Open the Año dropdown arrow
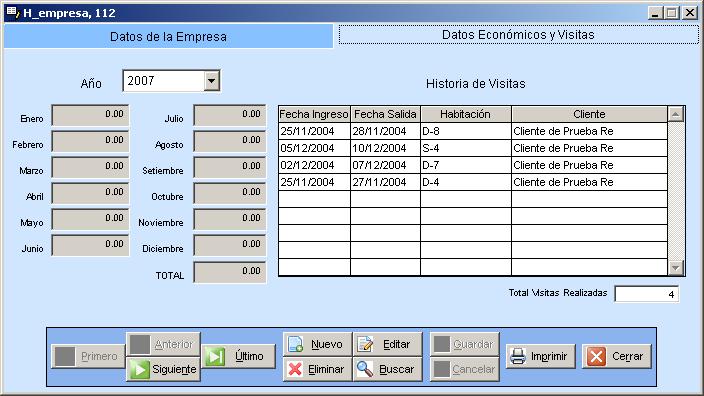Image resolution: width=704 pixels, height=396 pixels. click(x=211, y=81)
